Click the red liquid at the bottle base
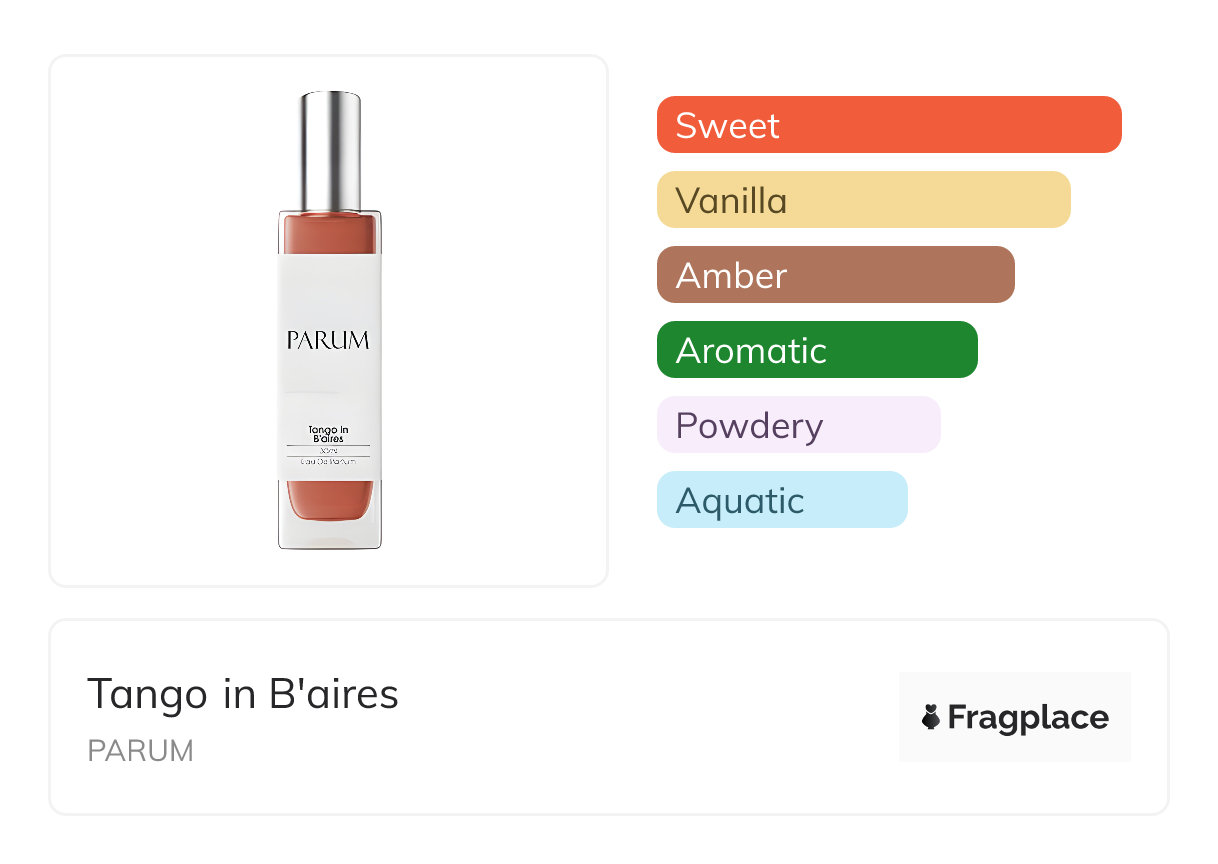 coord(329,498)
